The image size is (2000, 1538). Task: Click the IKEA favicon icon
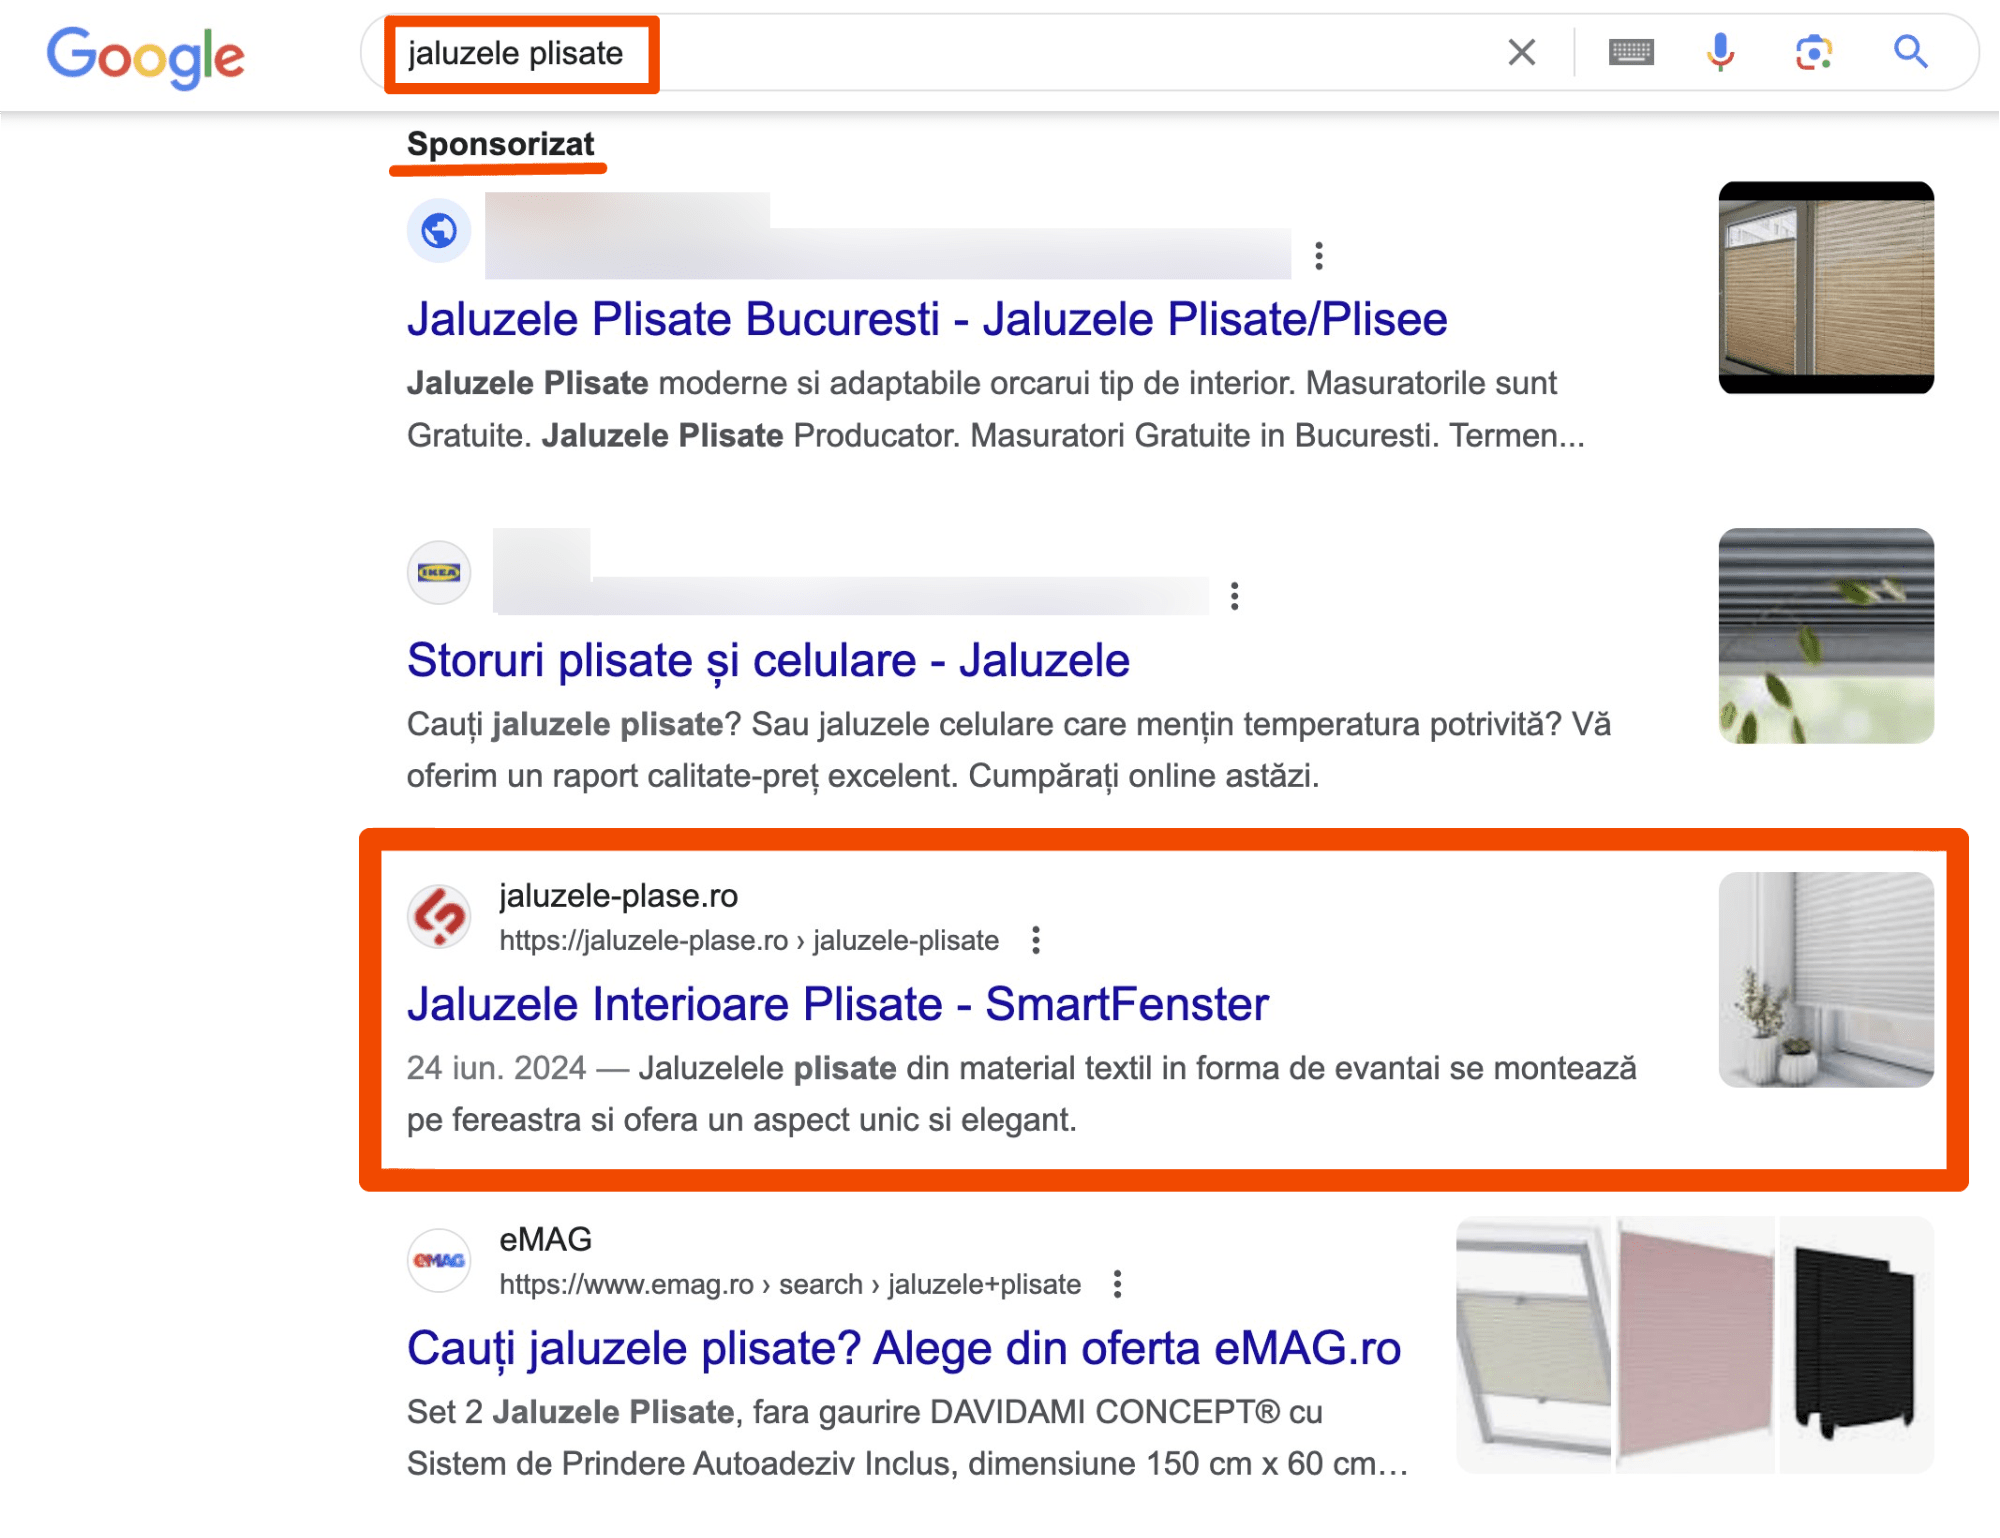coord(439,573)
